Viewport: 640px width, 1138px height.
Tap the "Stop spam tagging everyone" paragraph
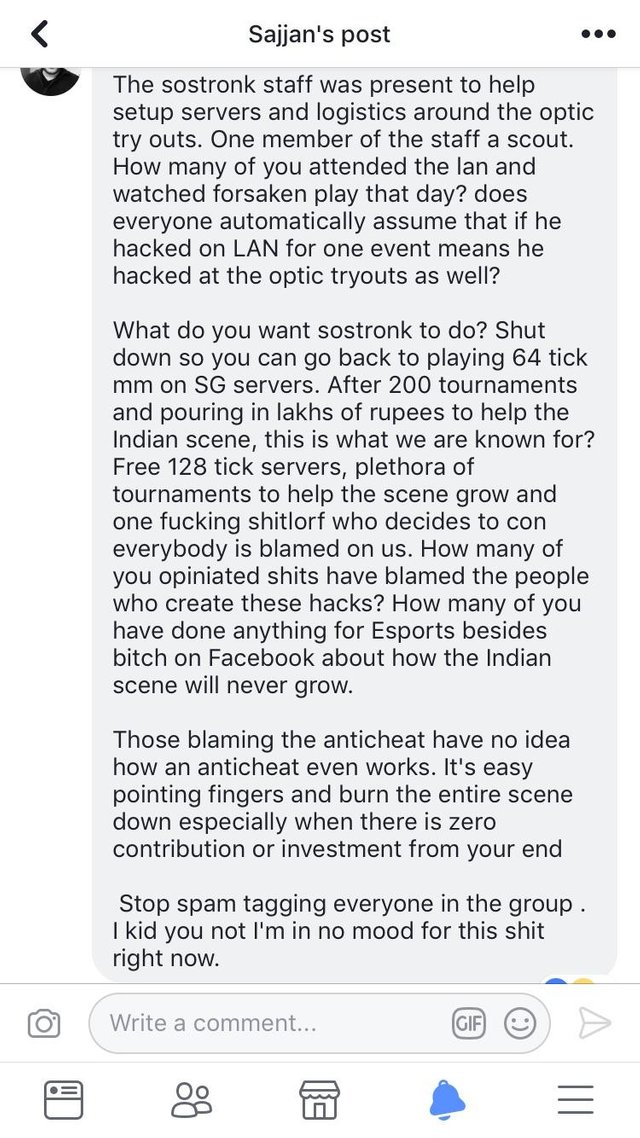point(348,931)
